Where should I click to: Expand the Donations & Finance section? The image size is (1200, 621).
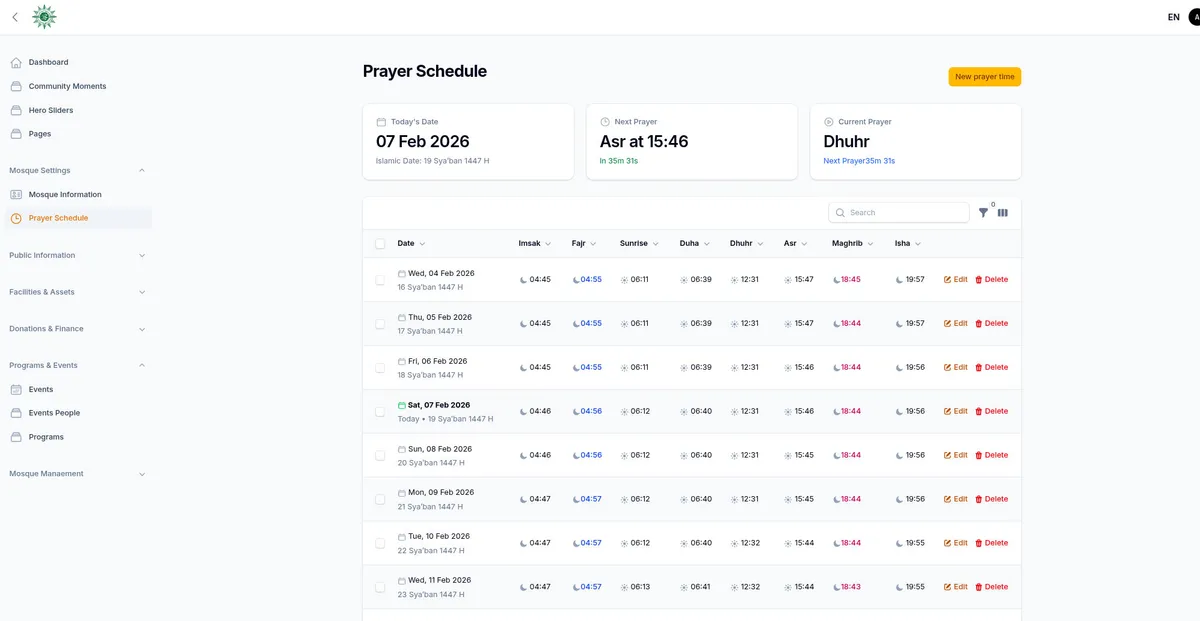click(x=141, y=329)
